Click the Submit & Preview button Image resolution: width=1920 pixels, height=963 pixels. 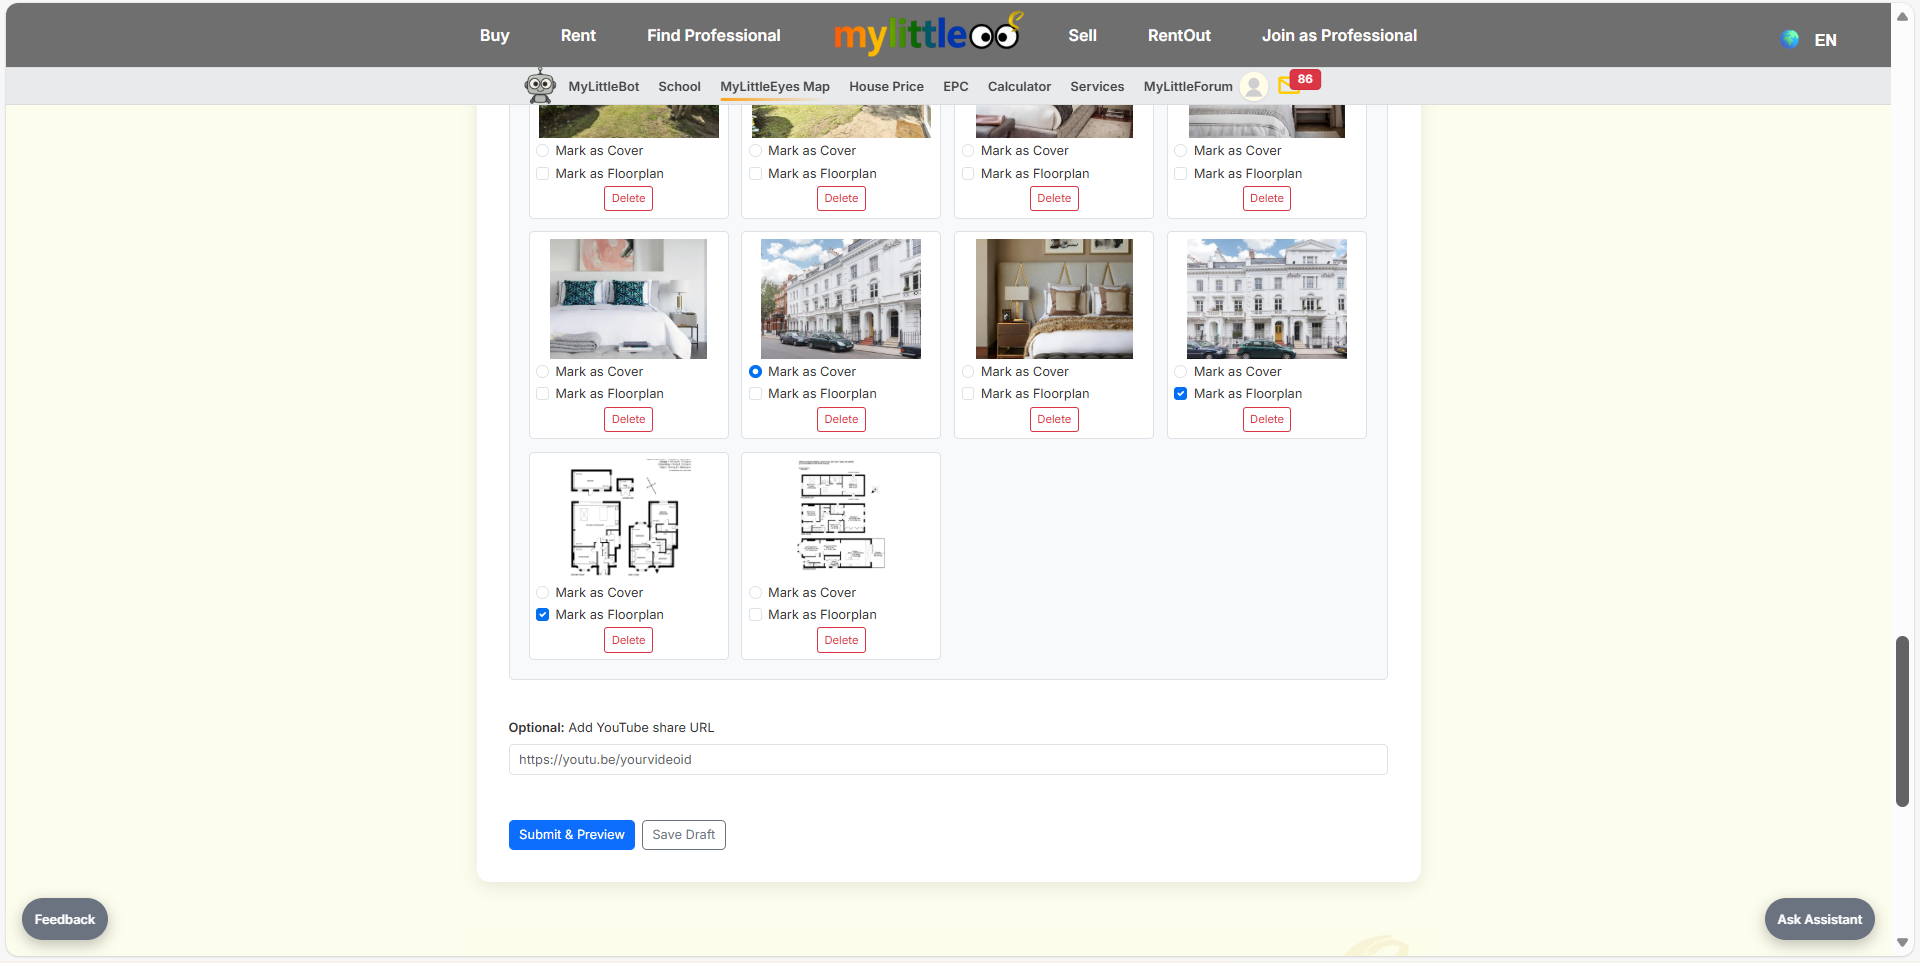(x=571, y=835)
